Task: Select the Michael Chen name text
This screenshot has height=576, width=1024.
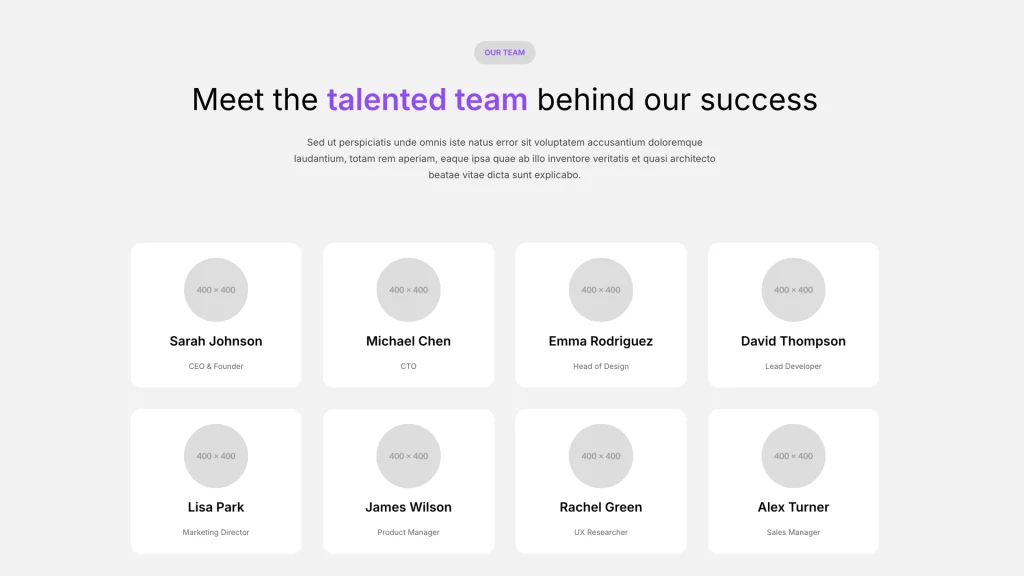Action: coord(408,341)
